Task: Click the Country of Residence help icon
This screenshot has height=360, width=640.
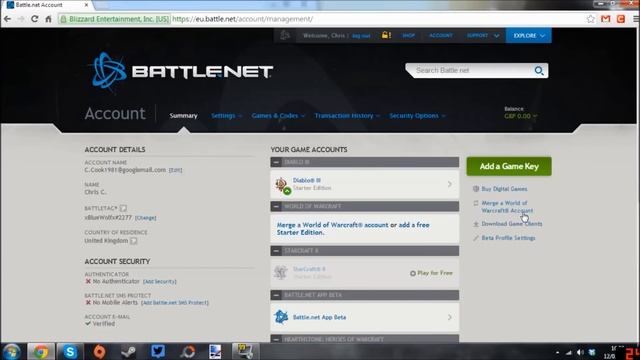Action: 133,240
